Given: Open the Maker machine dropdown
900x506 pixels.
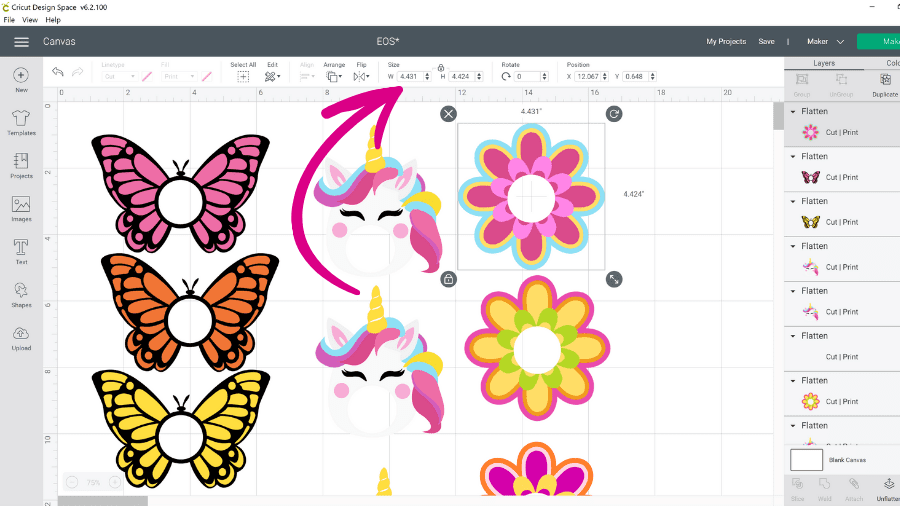Looking at the screenshot, I should tap(825, 41).
